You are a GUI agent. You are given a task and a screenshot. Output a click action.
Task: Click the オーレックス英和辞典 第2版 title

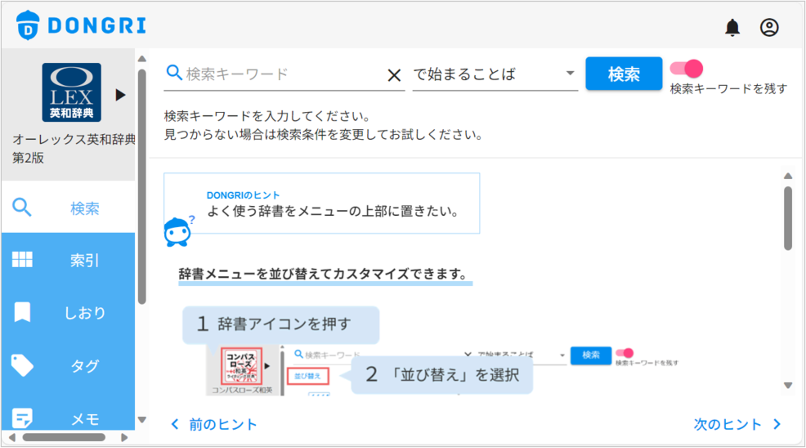(x=74, y=148)
